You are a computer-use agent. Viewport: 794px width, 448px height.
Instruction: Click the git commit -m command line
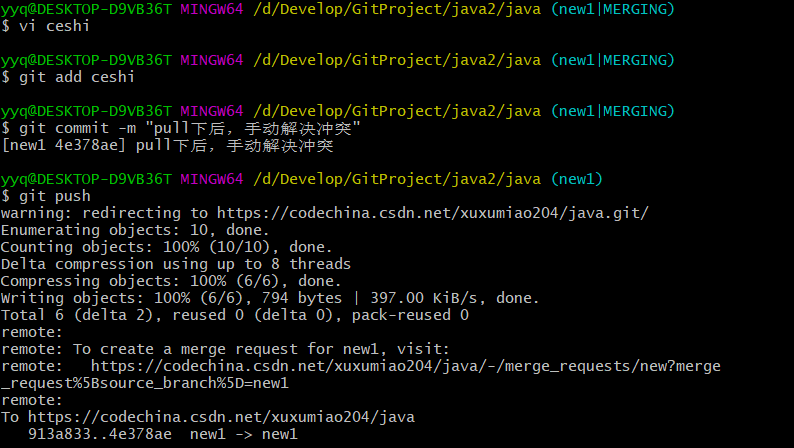tap(181, 128)
